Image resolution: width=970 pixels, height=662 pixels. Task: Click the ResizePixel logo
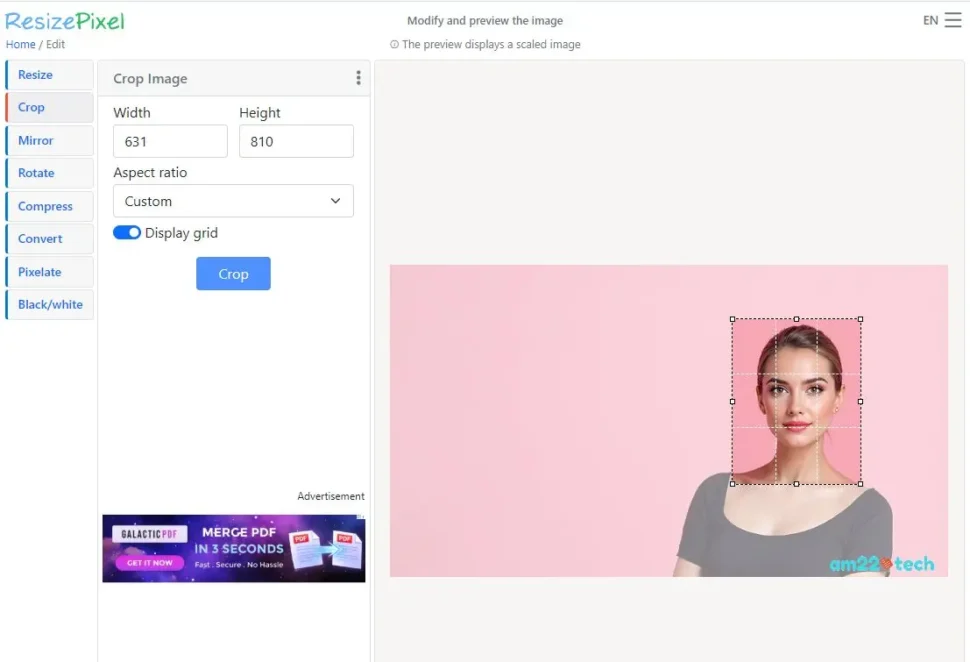tap(64, 20)
